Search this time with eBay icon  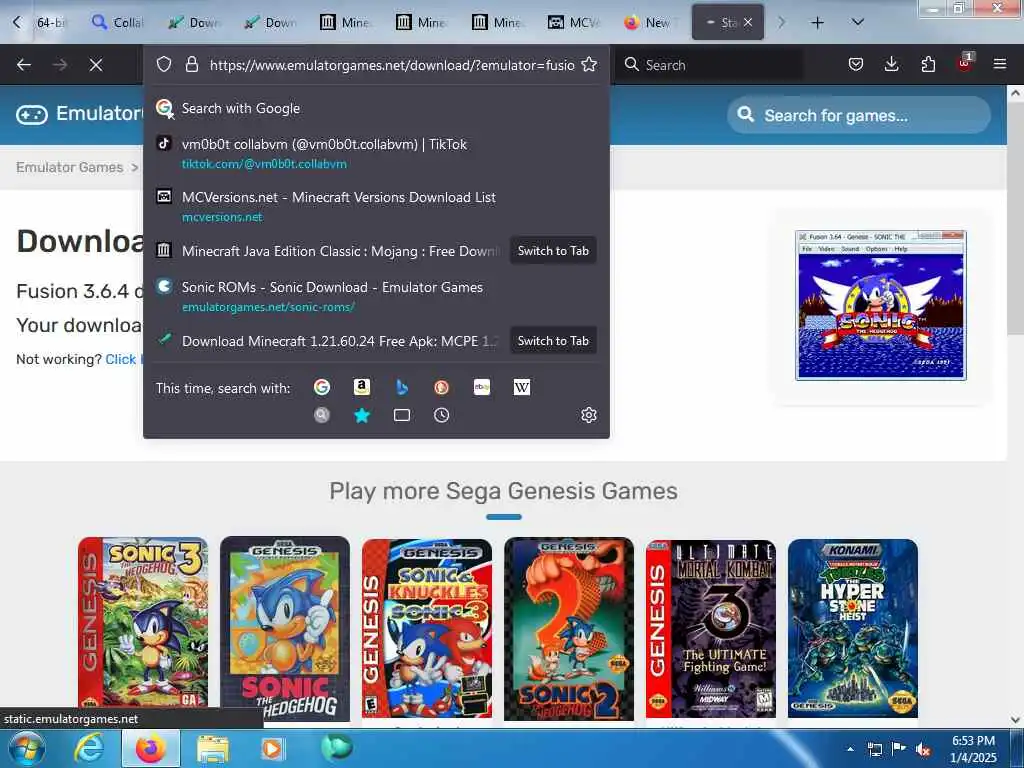482,387
